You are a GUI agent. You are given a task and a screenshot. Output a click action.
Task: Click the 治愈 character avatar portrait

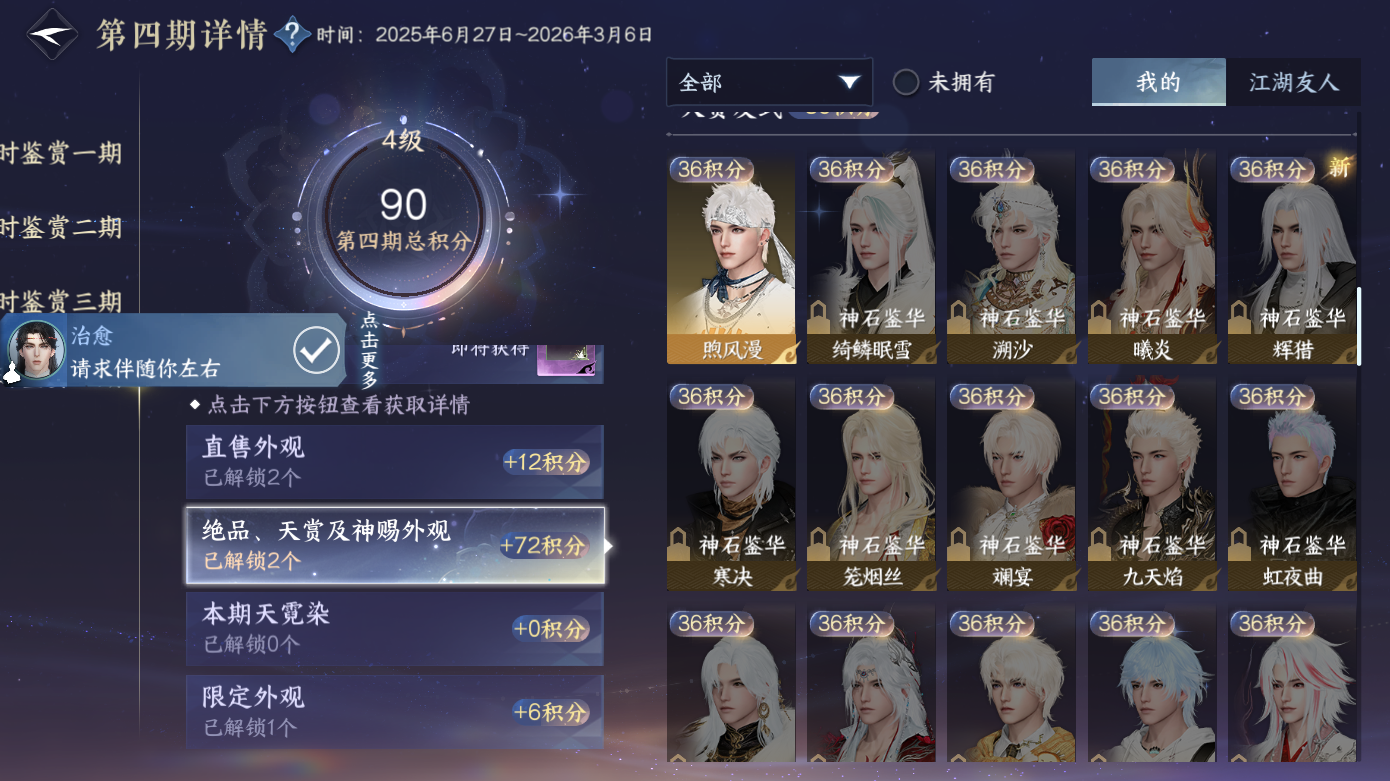click(x=36, y=351)
